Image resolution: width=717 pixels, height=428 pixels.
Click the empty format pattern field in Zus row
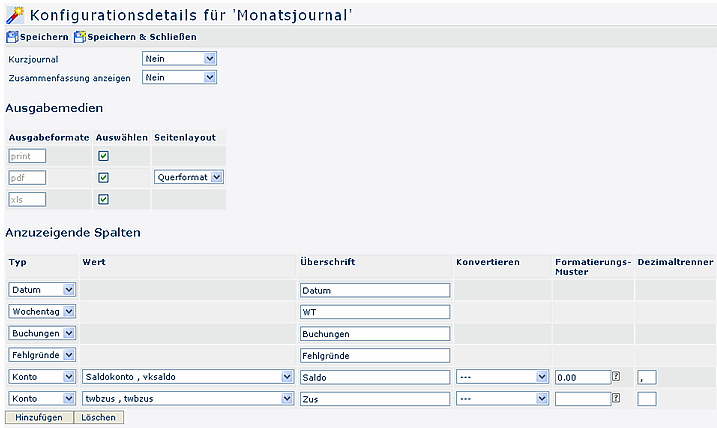pyautogui.click(x=583, y=399)
